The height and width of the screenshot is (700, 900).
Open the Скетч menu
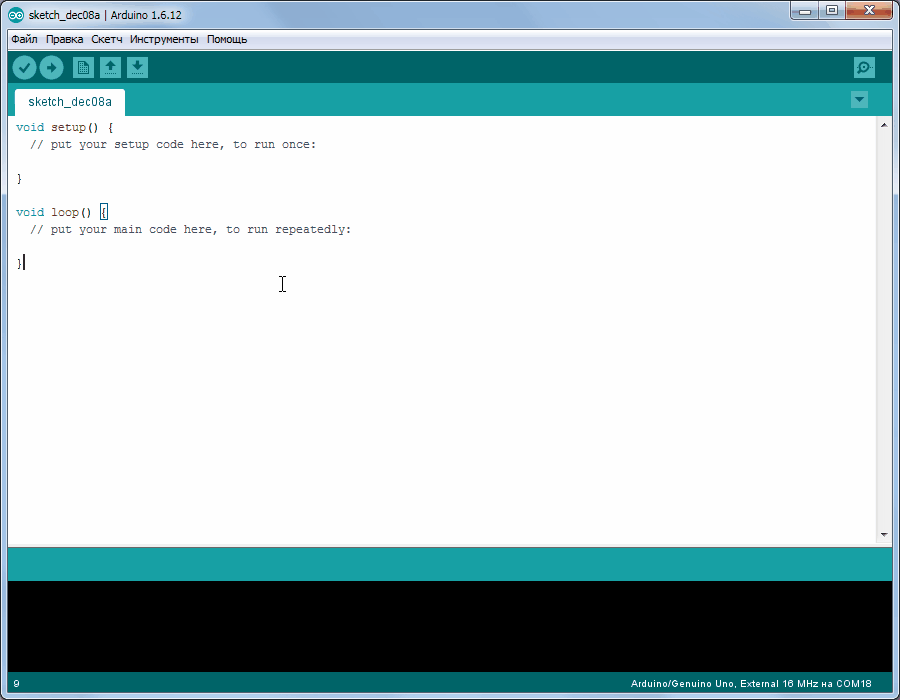point(107,39)
